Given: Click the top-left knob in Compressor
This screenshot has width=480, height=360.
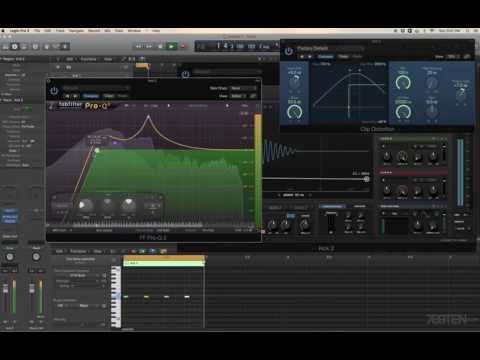Looking at the screenshot, I should click(295, 81).
